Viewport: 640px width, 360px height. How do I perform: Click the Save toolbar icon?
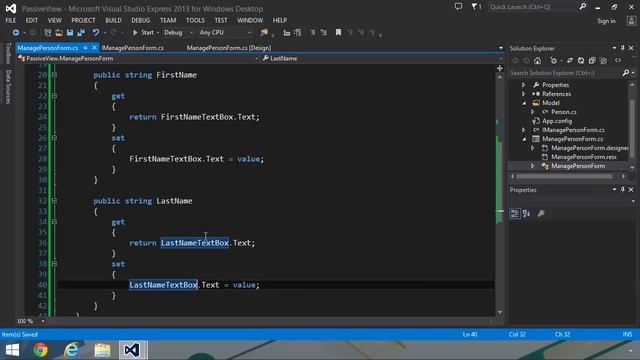coord(70,33)
